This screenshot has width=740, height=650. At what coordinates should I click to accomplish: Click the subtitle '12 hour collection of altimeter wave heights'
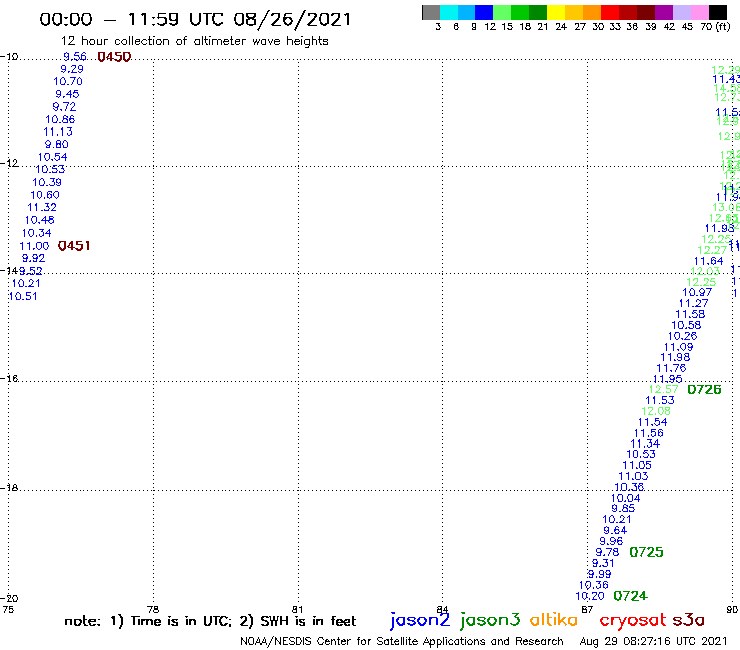tap(194, 42)
